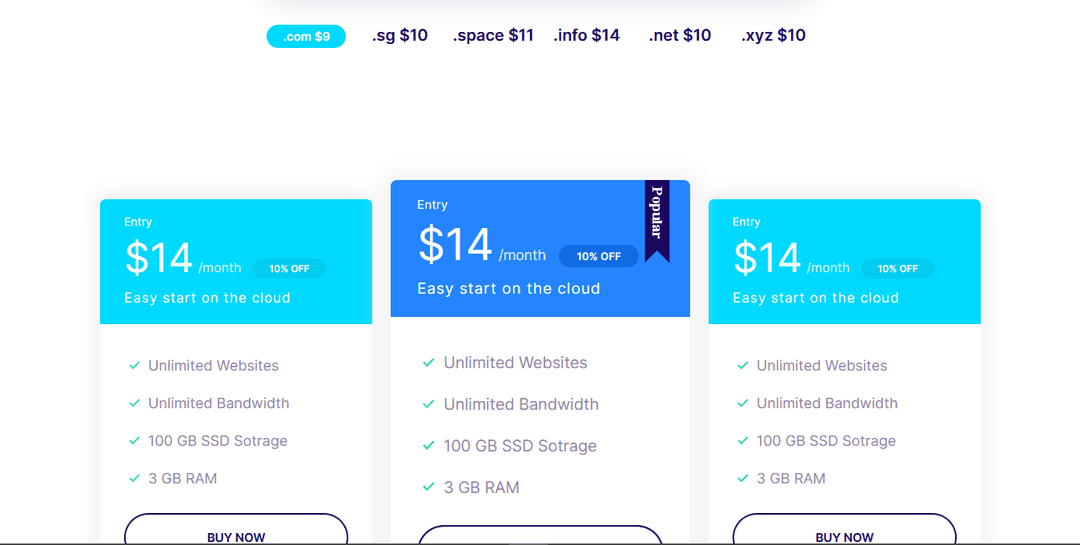Click checkmark beside Unlimited Websites in middle card
The width and height of the screenshot is (1080, 545).
point(428,362)
